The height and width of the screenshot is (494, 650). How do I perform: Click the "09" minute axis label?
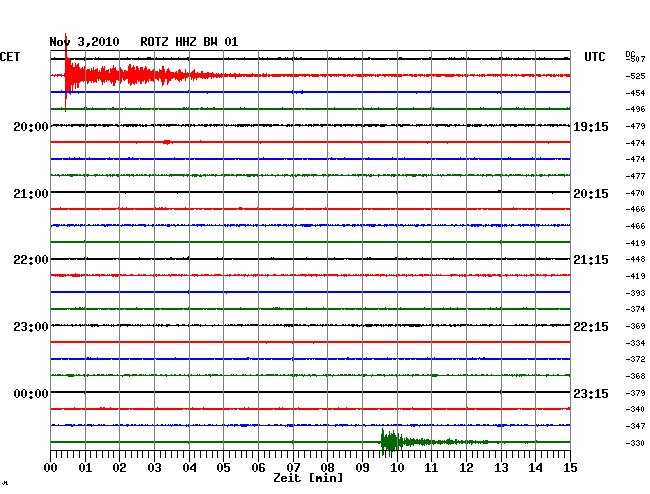click(x=362, y=468)
